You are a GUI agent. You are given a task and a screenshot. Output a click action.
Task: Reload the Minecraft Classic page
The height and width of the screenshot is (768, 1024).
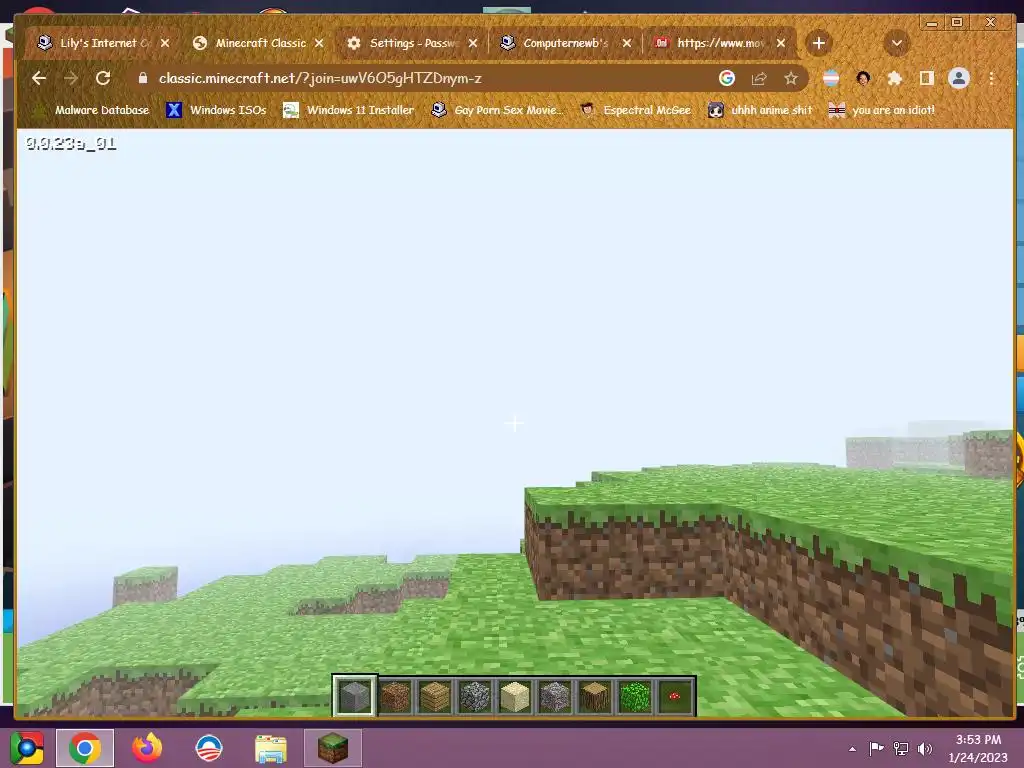(103, 78)
